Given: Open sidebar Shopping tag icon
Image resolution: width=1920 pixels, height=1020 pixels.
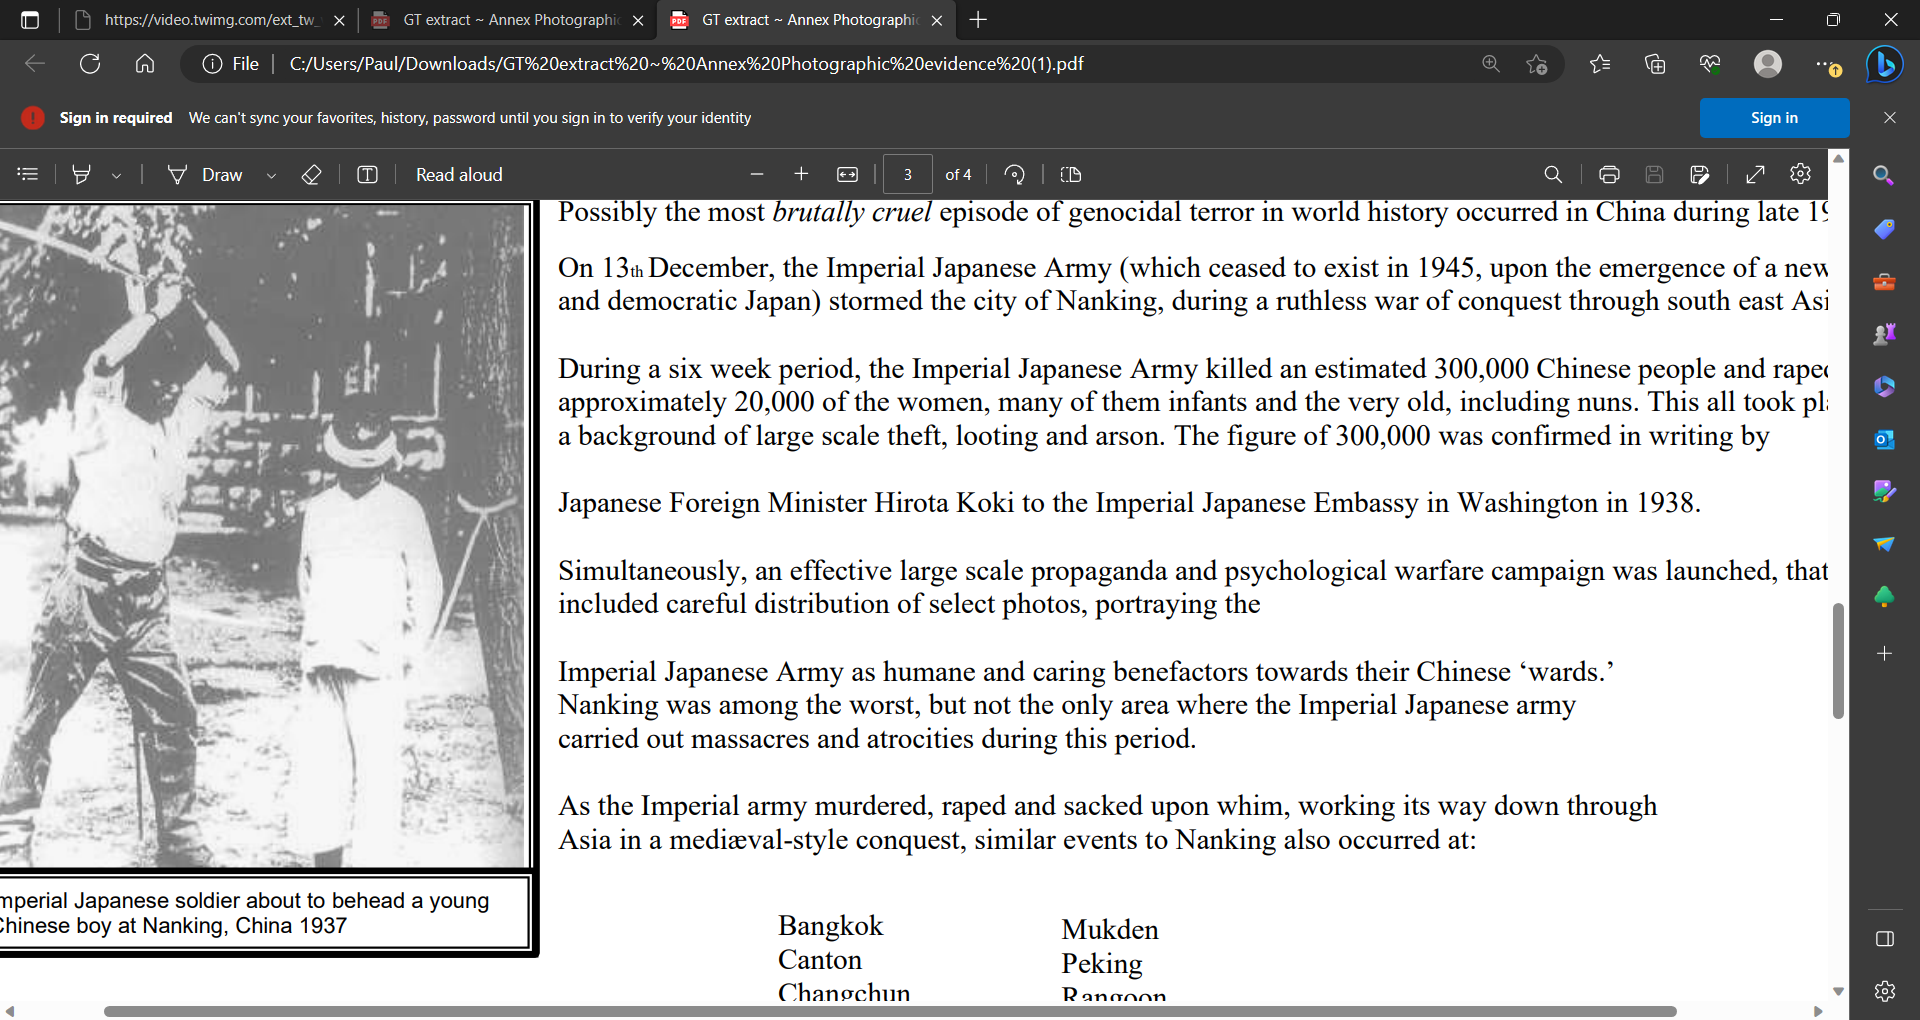Looking at the screenshot, I should coord(1885,229).
